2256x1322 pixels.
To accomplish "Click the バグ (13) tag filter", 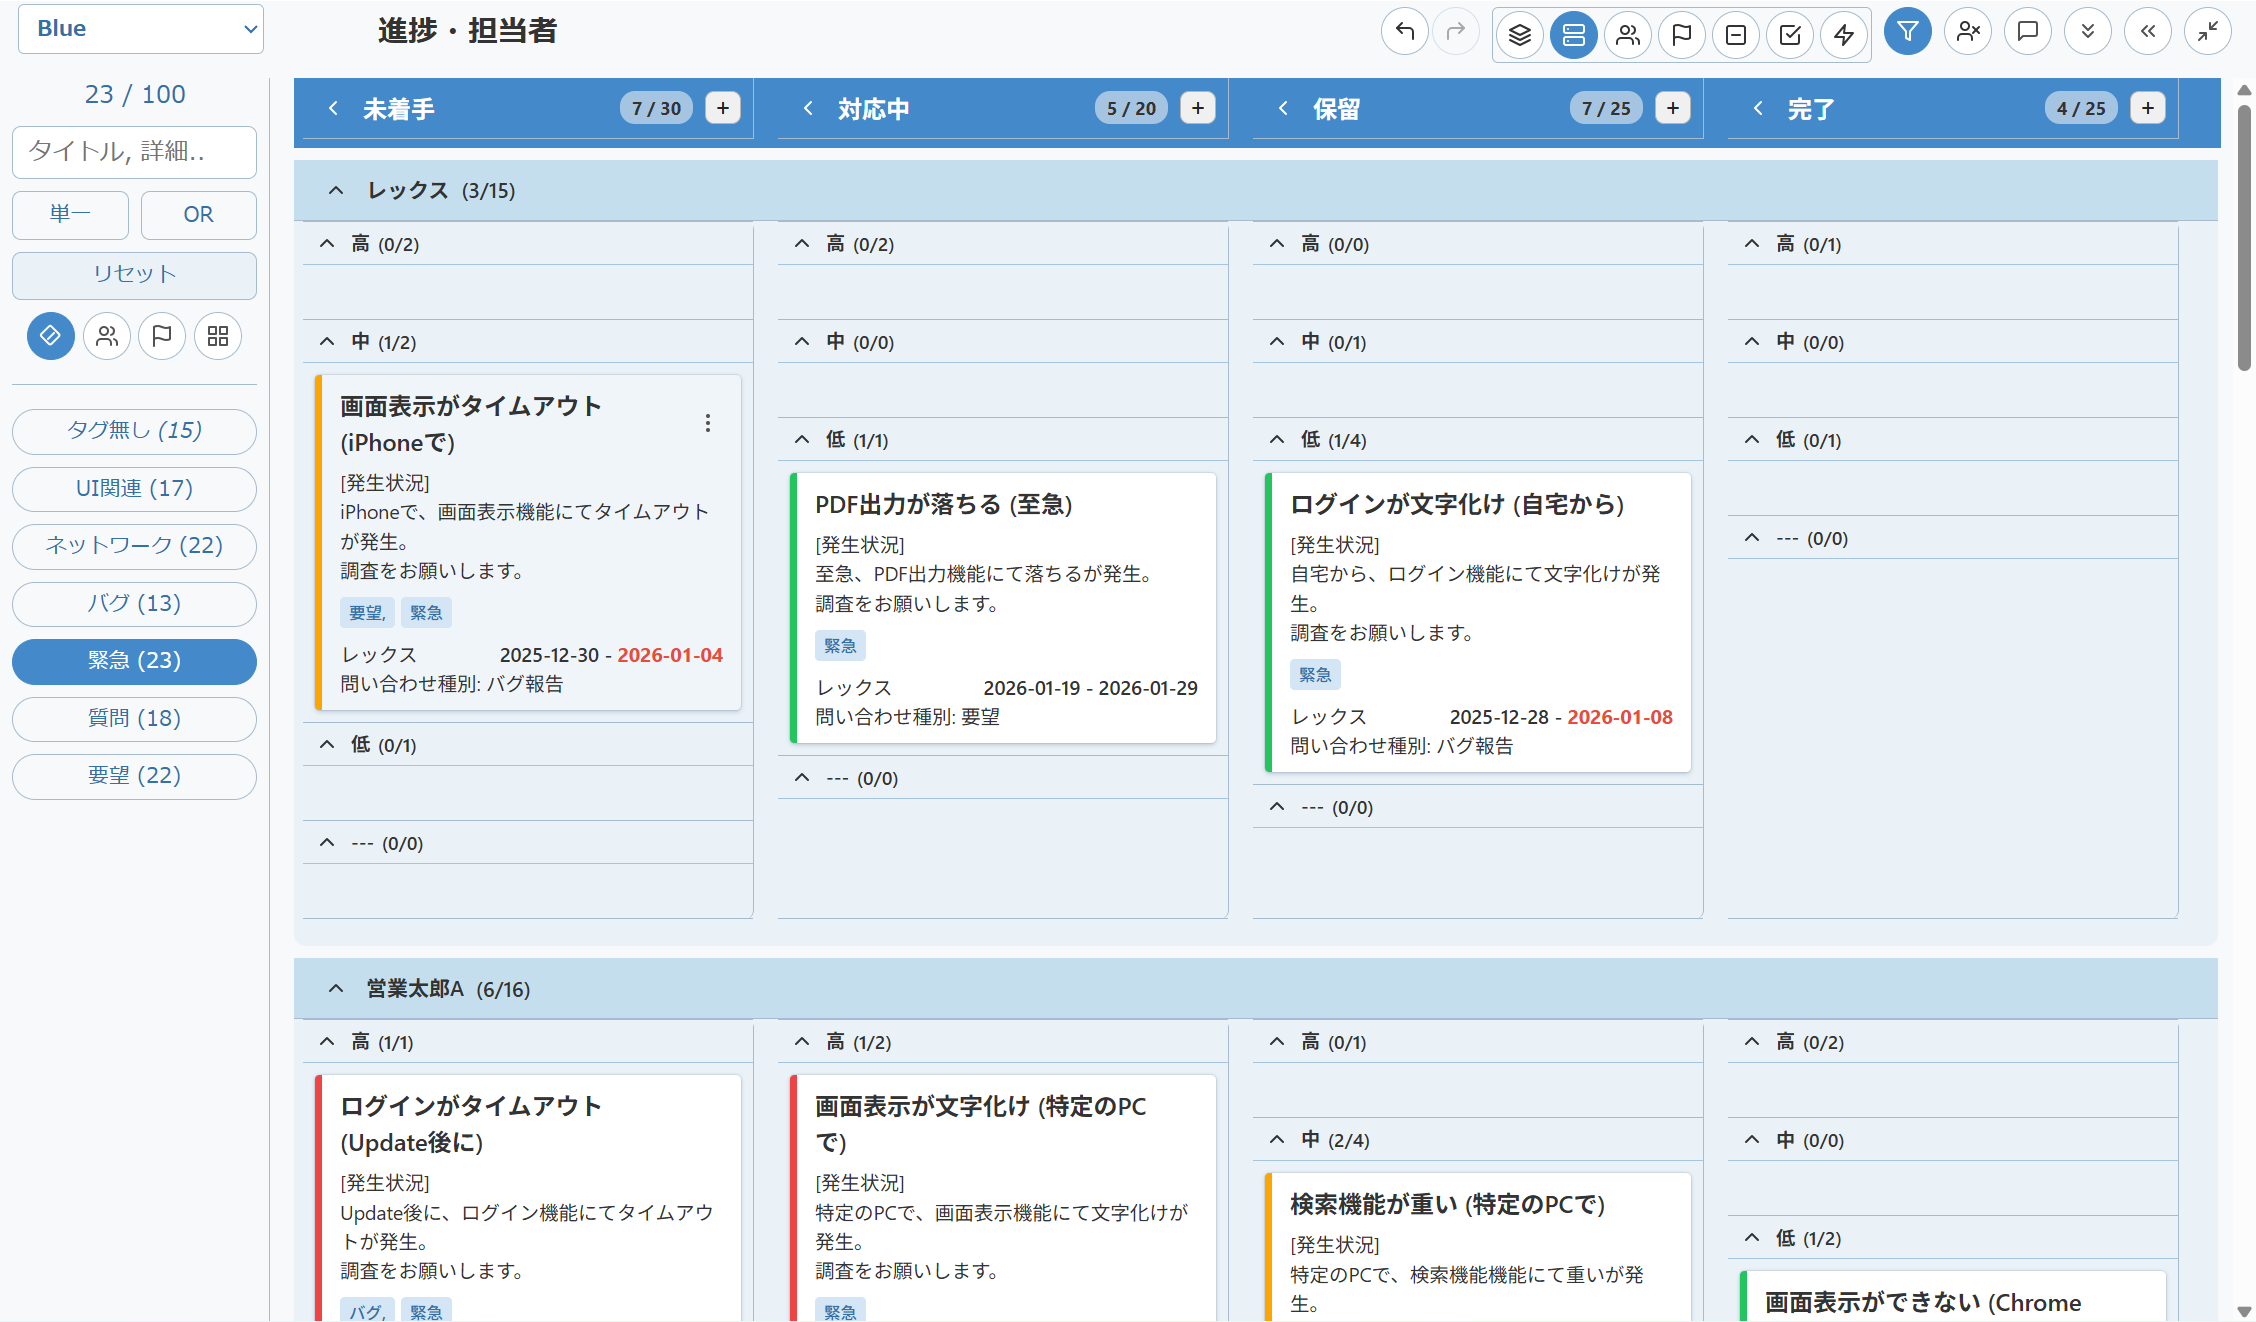I will (134, 603).
